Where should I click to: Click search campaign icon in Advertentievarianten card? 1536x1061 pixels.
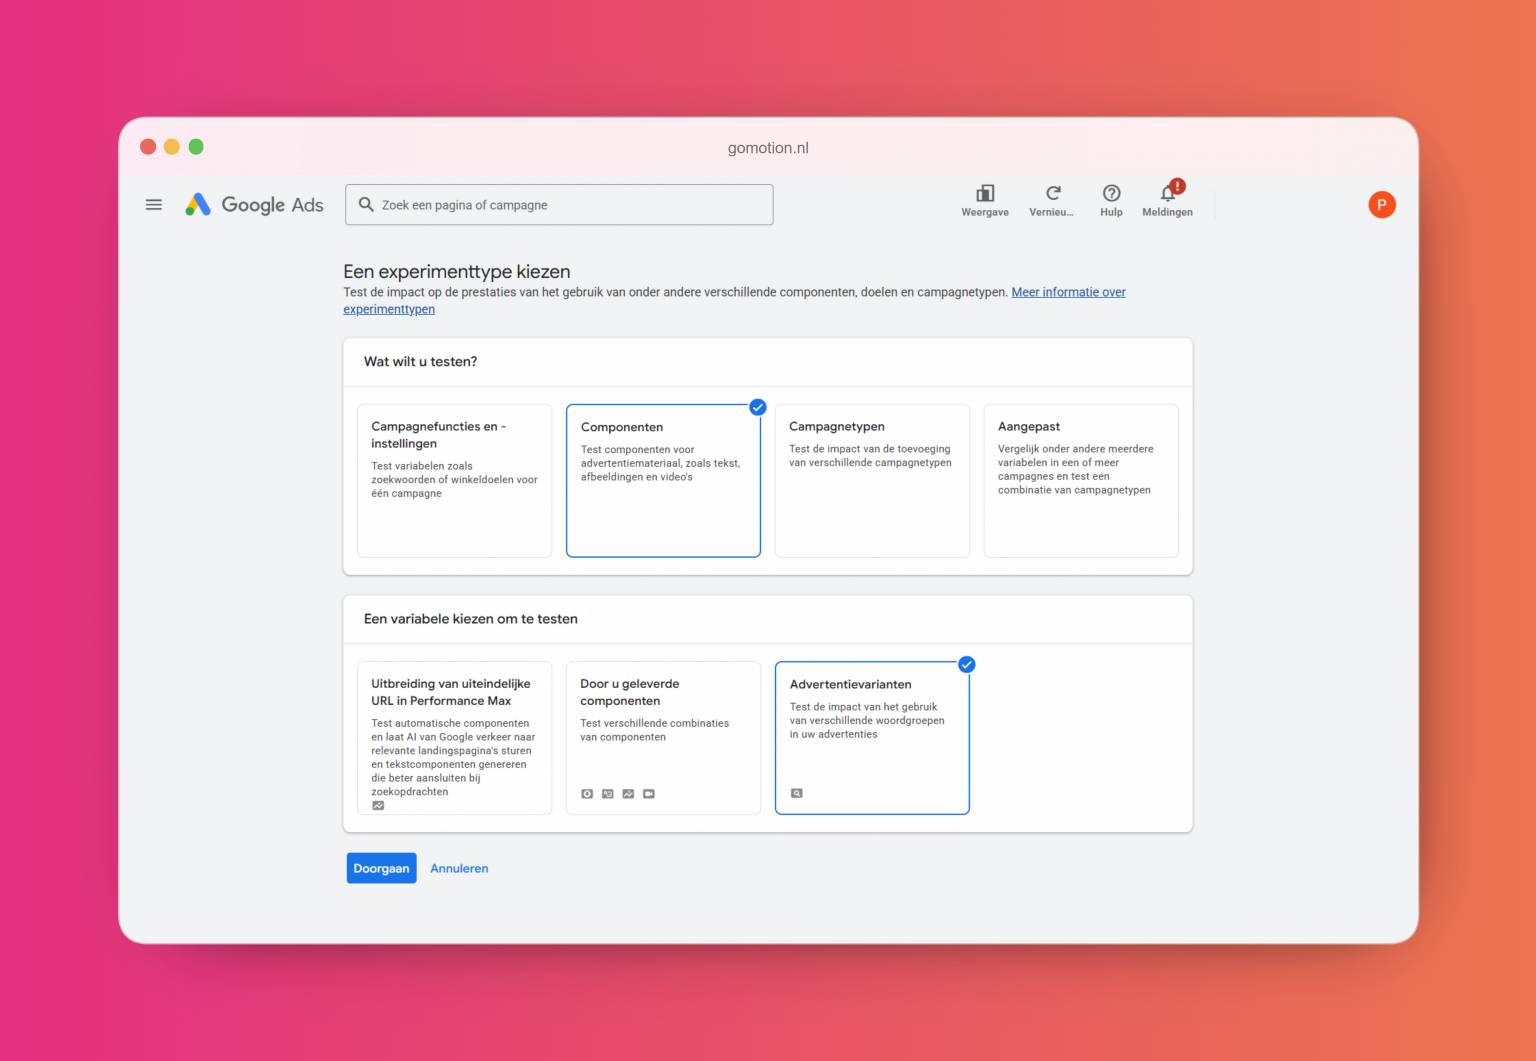click(x=797, y=793)
